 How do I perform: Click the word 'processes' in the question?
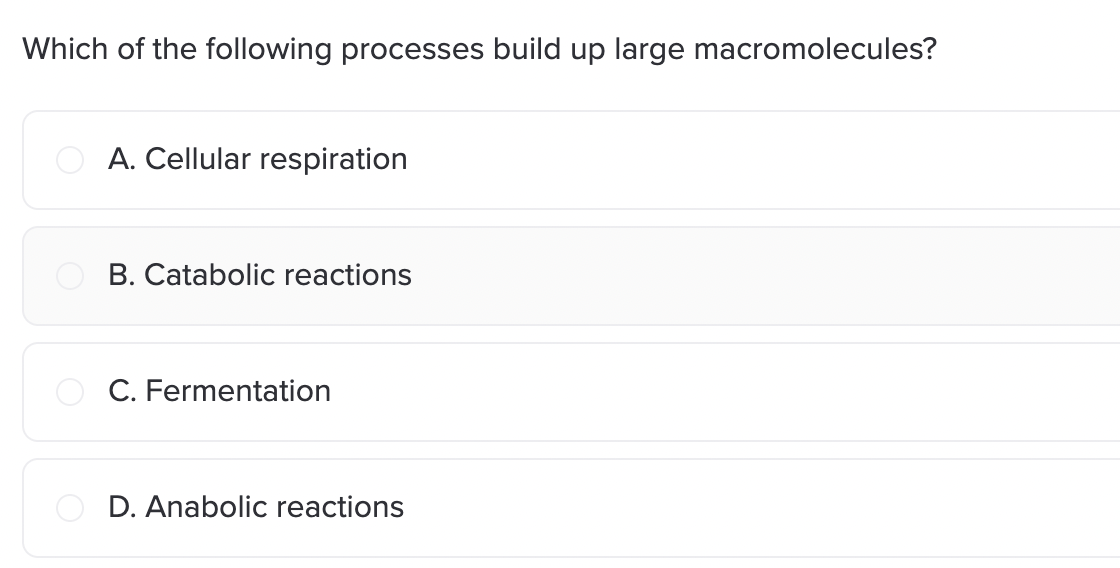[412, 50]
